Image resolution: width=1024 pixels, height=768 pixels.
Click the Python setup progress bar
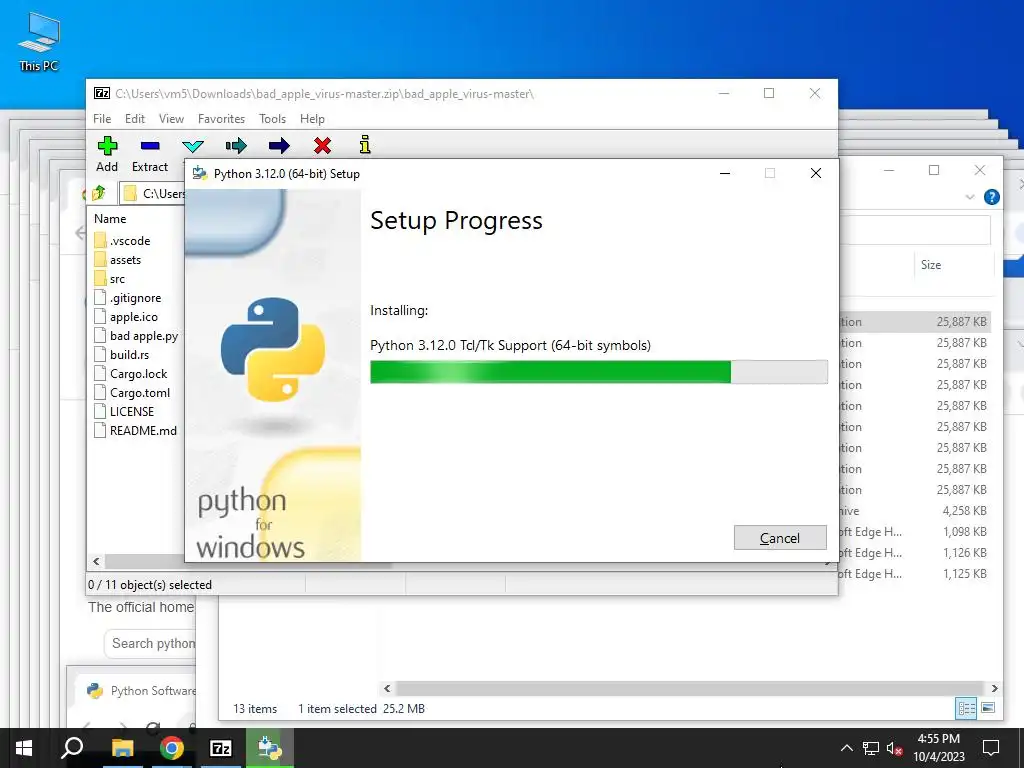coord(599,372)
